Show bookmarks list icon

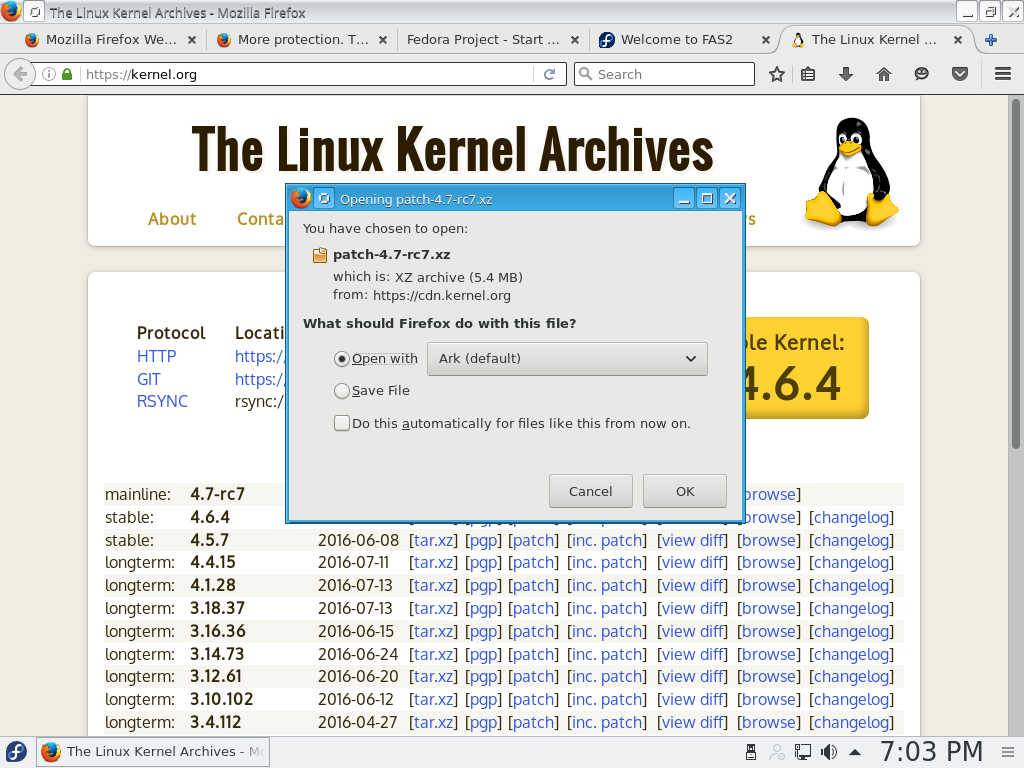click(808, 74)
